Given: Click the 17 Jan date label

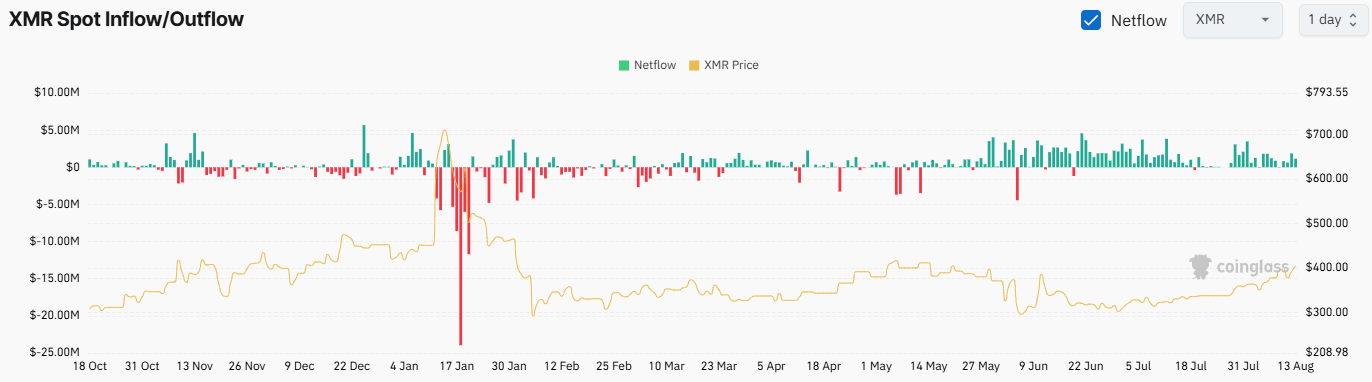Looking at the screenshot, I should 458,367.
